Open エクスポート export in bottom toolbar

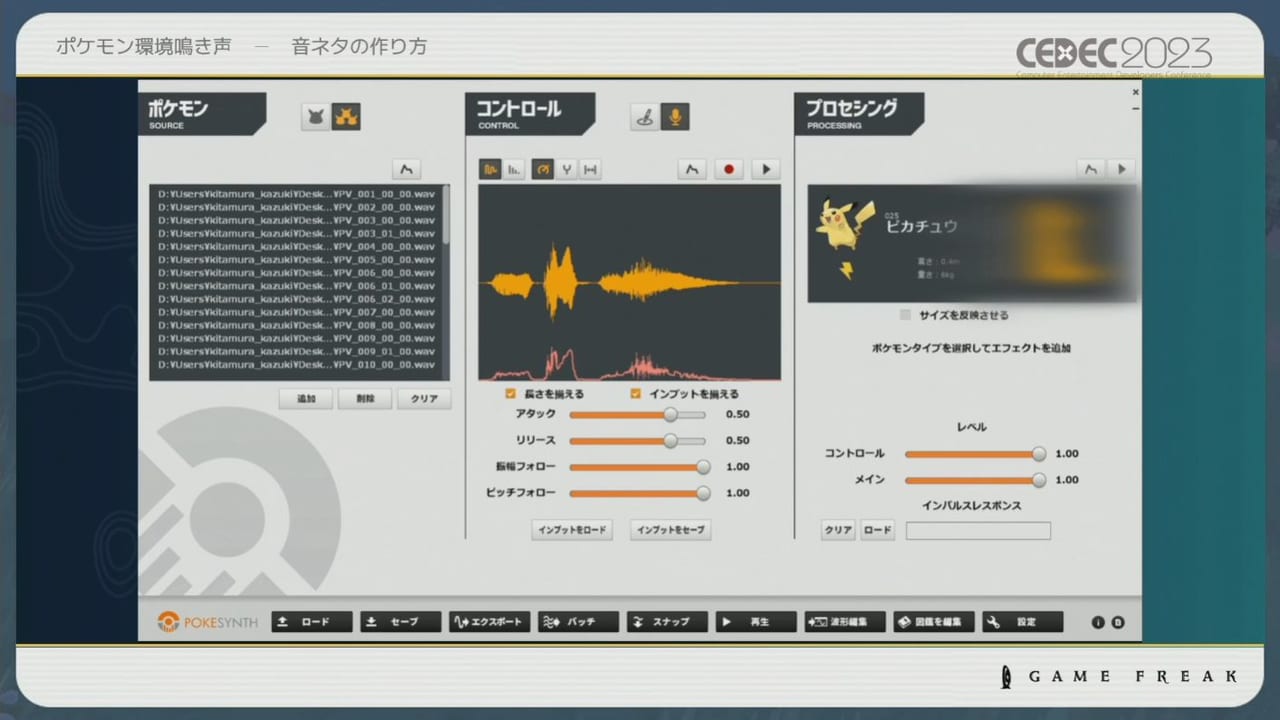point(490,622)
